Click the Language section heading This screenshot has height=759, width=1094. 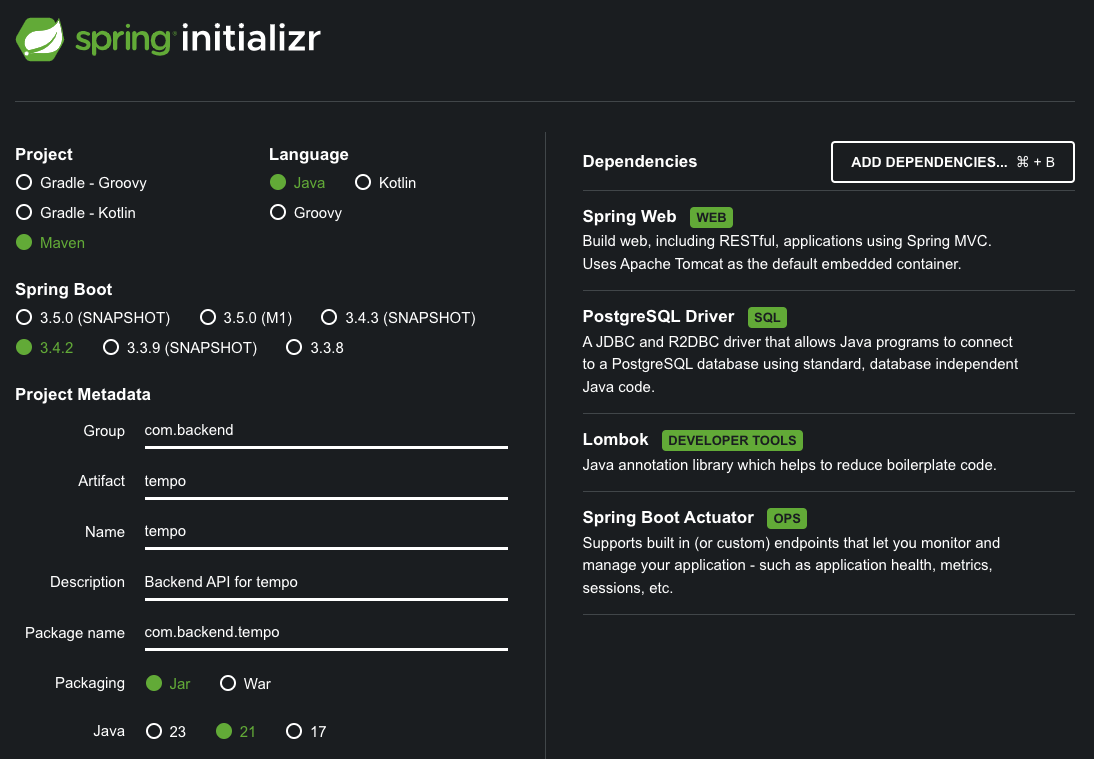309,154
